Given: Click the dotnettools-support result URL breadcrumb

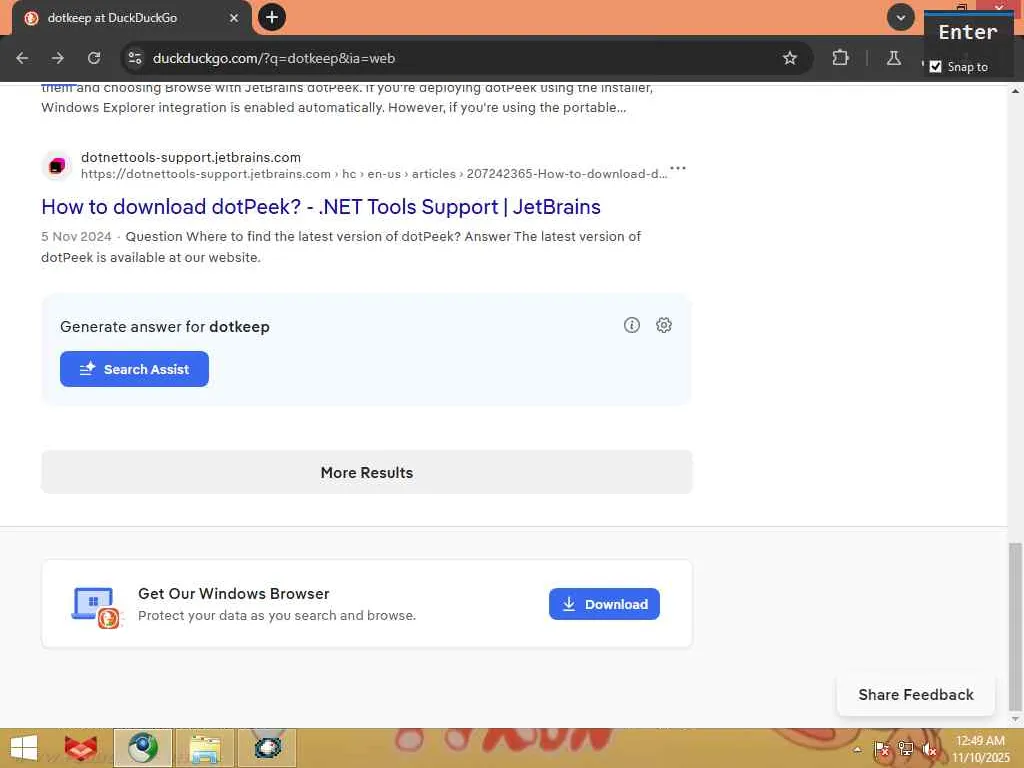Looking at the screenshot, I should coord(374,174).
